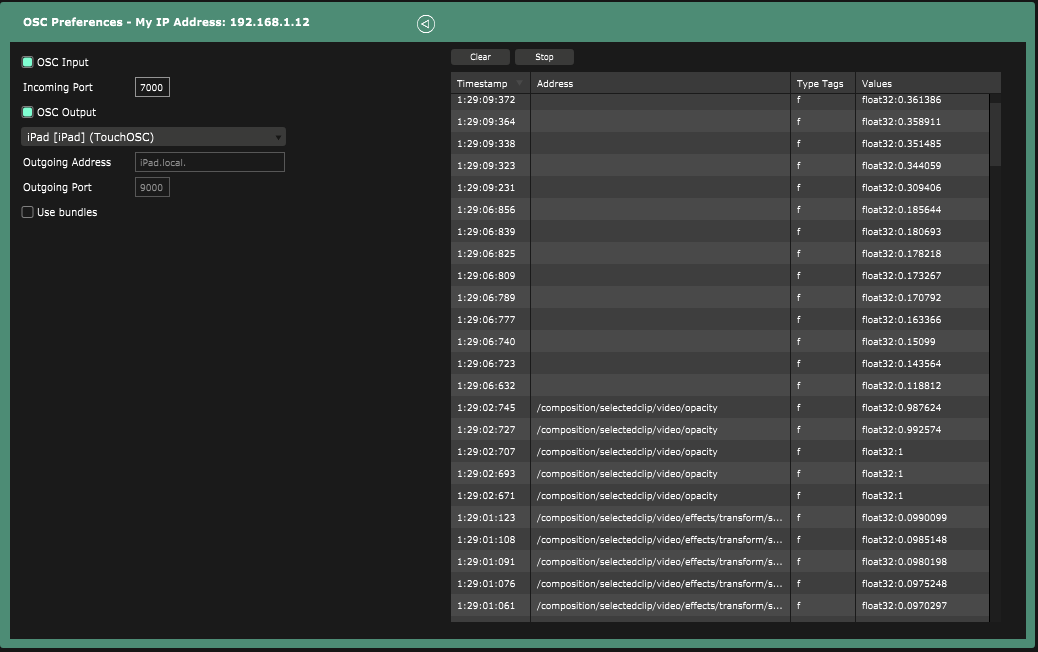
Task: Click the log table's vertical scrollbar thumb
Action: tap(994, 133)
